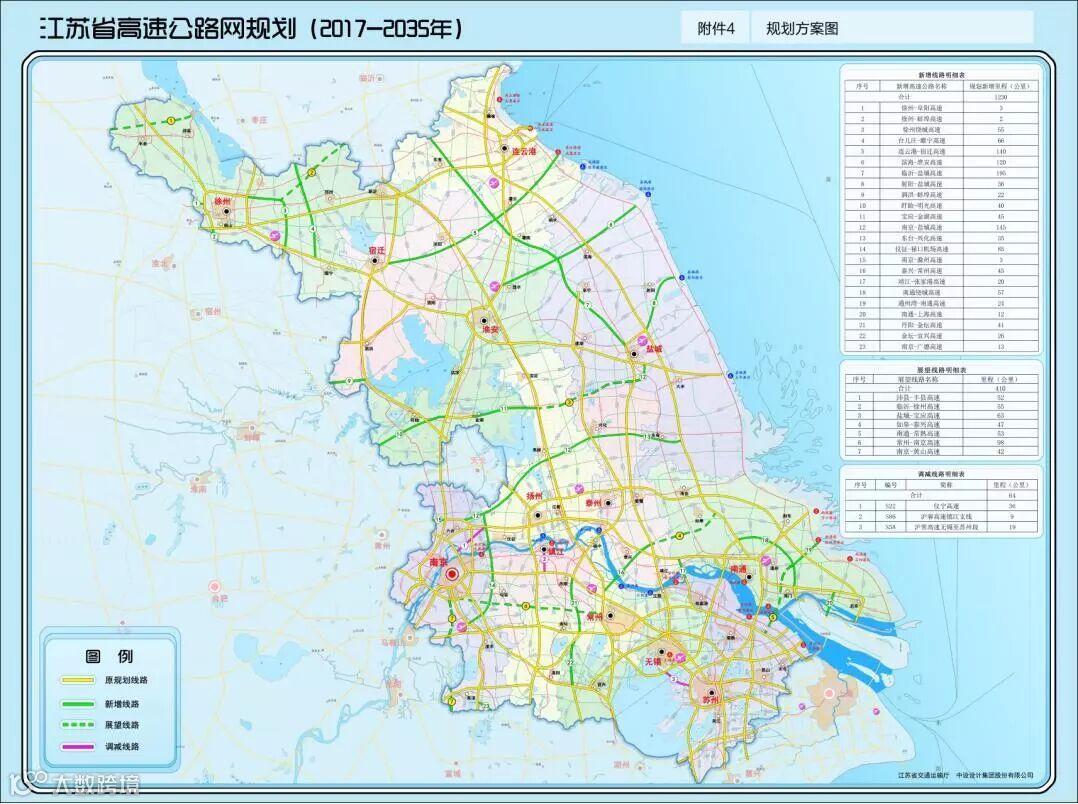This screenshot has height=804, width=1078.
Task: Click the outlook total 410 cell
Action: pos(1000,389)
